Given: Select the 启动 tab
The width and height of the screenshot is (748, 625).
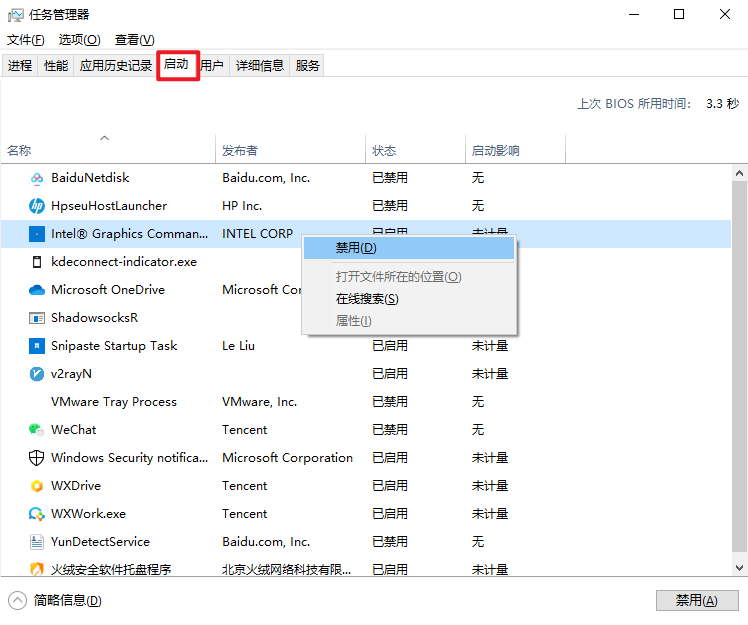Looking at the screenshot, I should tap(177, 64).
